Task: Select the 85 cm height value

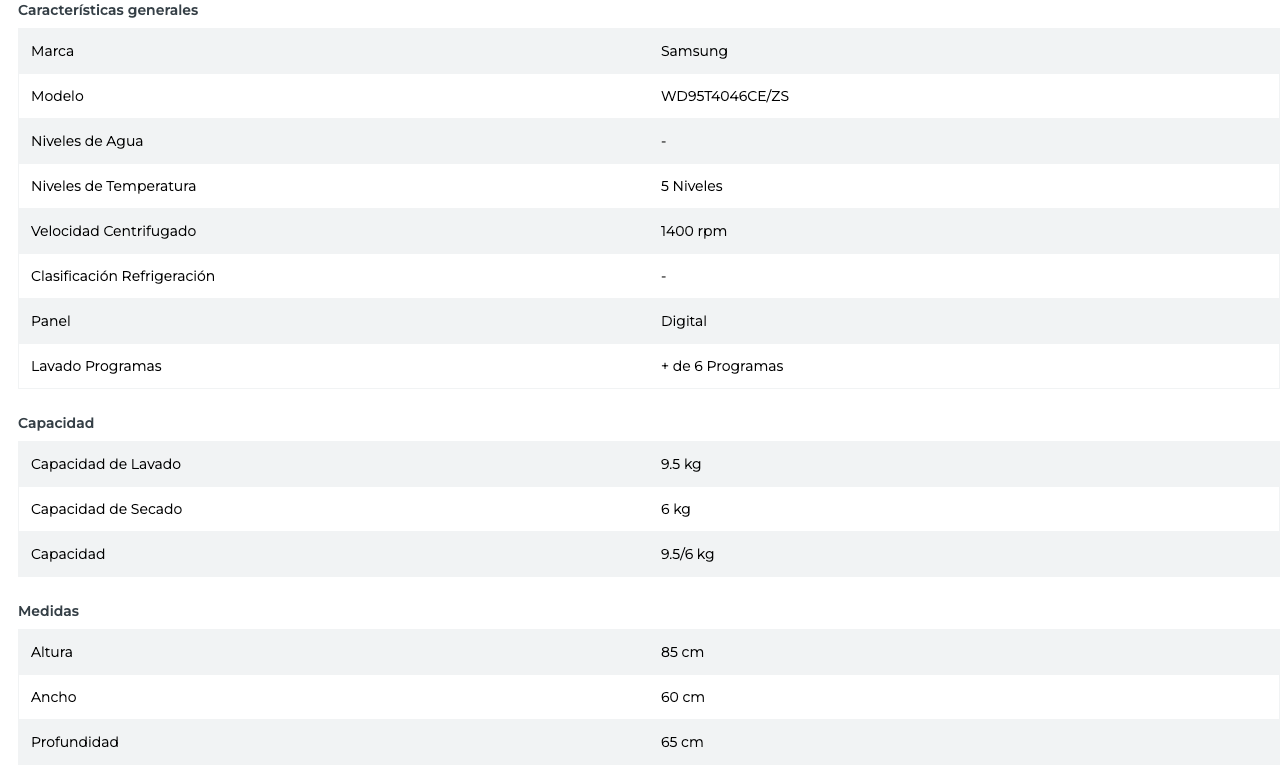Action: (682, 652)
